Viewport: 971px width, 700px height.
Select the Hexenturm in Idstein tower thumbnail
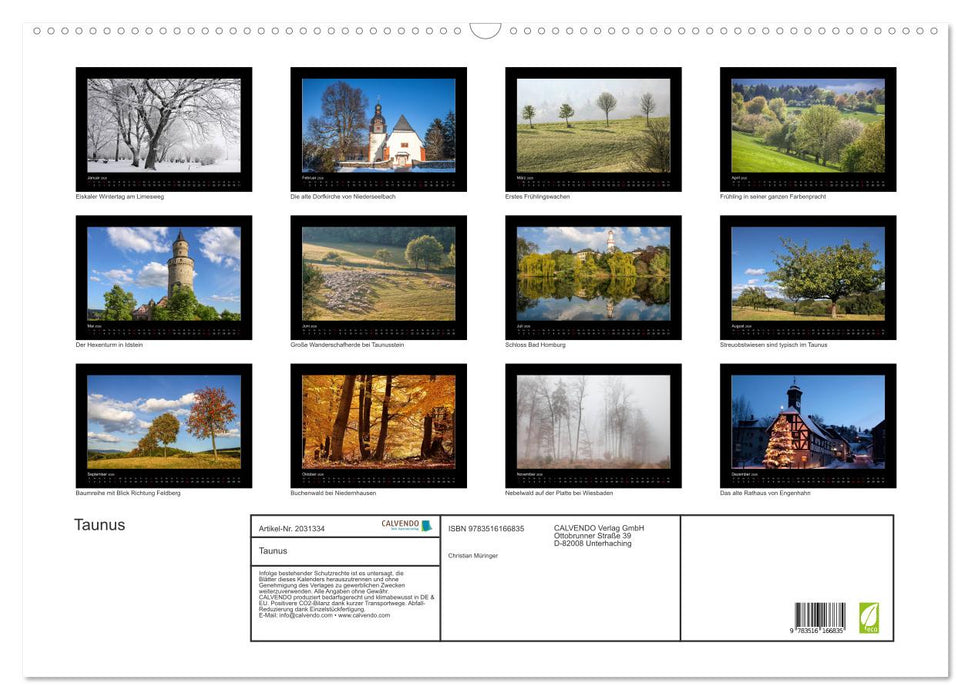pyautogui.click(x=163, y=273)
